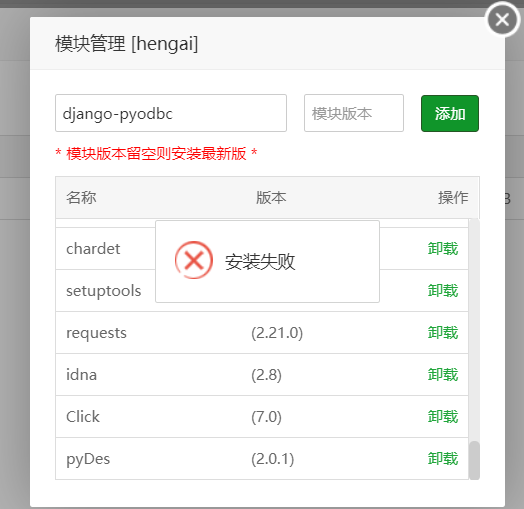
Task: Select the idna version (2.8)
Action: tap(266, 375)
